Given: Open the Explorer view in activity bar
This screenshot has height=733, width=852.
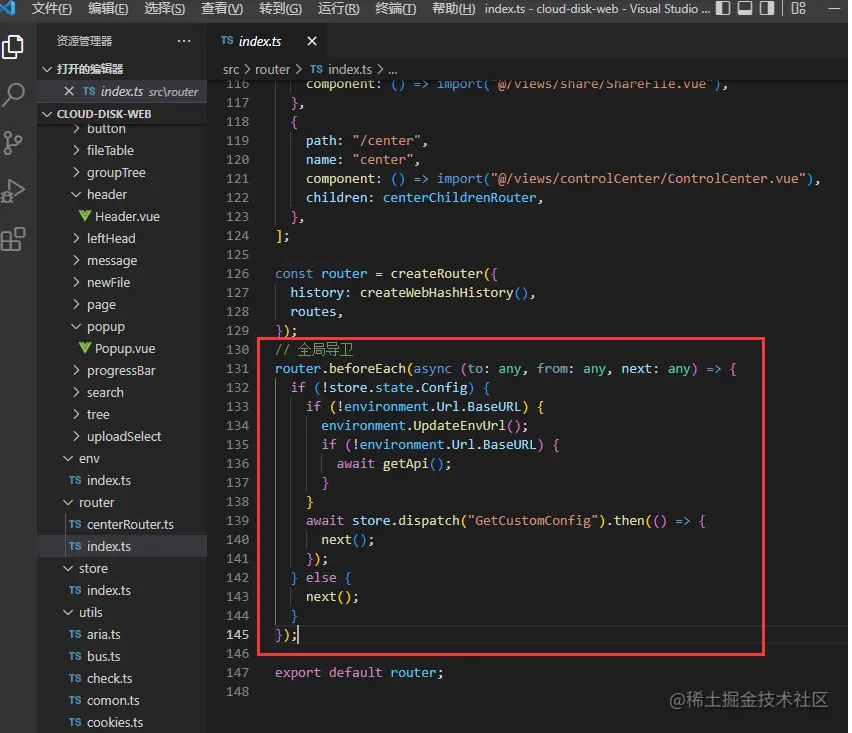Looking at the screenshot, I should pyautogui.click(x=13, y=47).
